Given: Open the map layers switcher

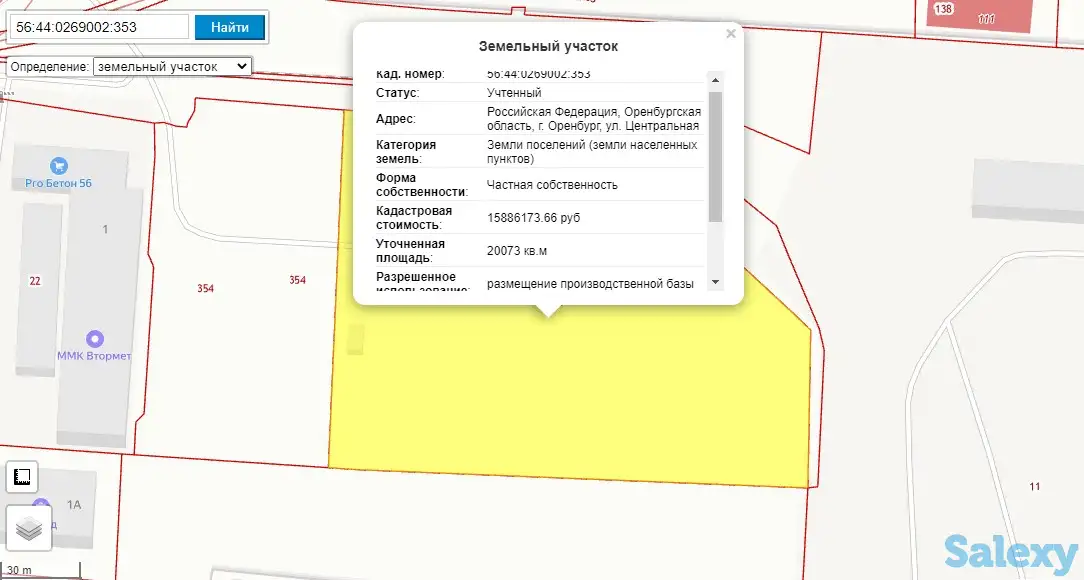Looking at the screenshot, I should click(x=27, y=527).
